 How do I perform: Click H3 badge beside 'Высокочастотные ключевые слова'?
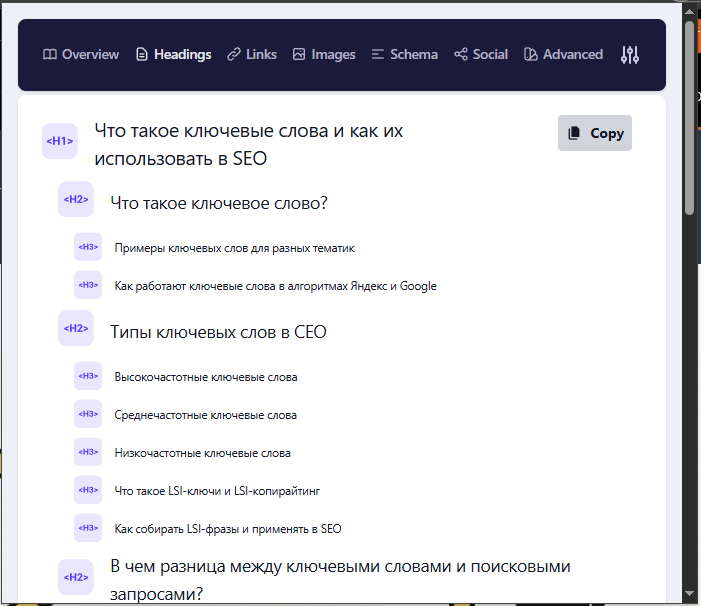88,376
